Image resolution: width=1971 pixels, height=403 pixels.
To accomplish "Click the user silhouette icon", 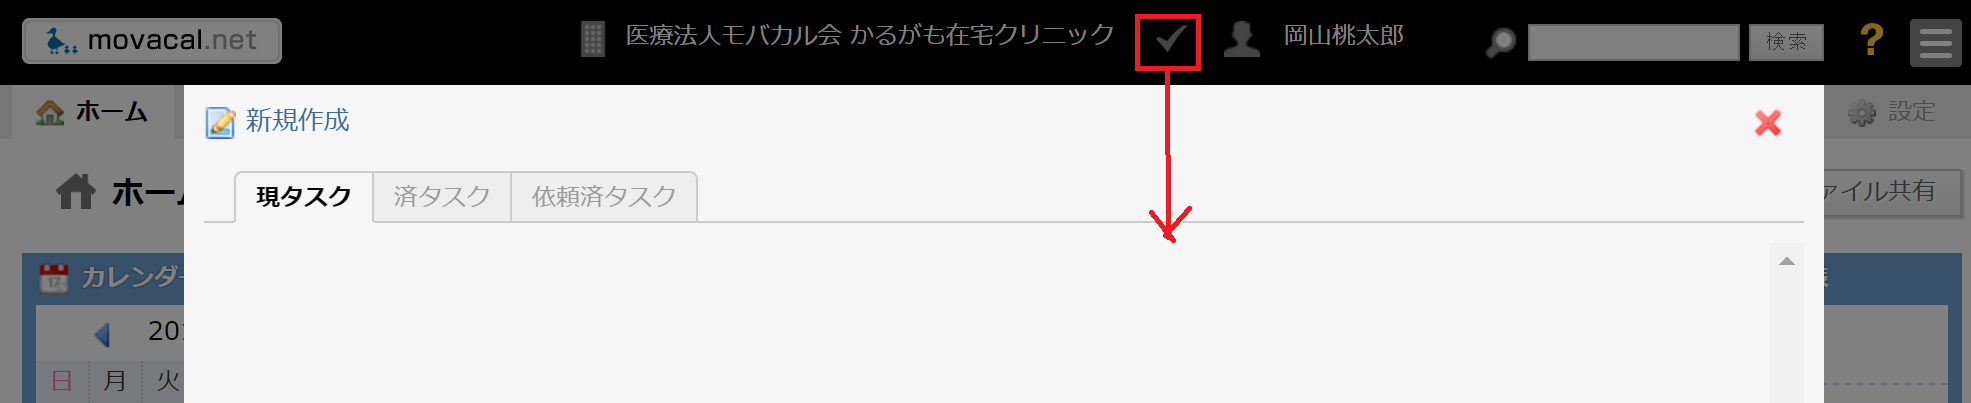I will 1242,39.
